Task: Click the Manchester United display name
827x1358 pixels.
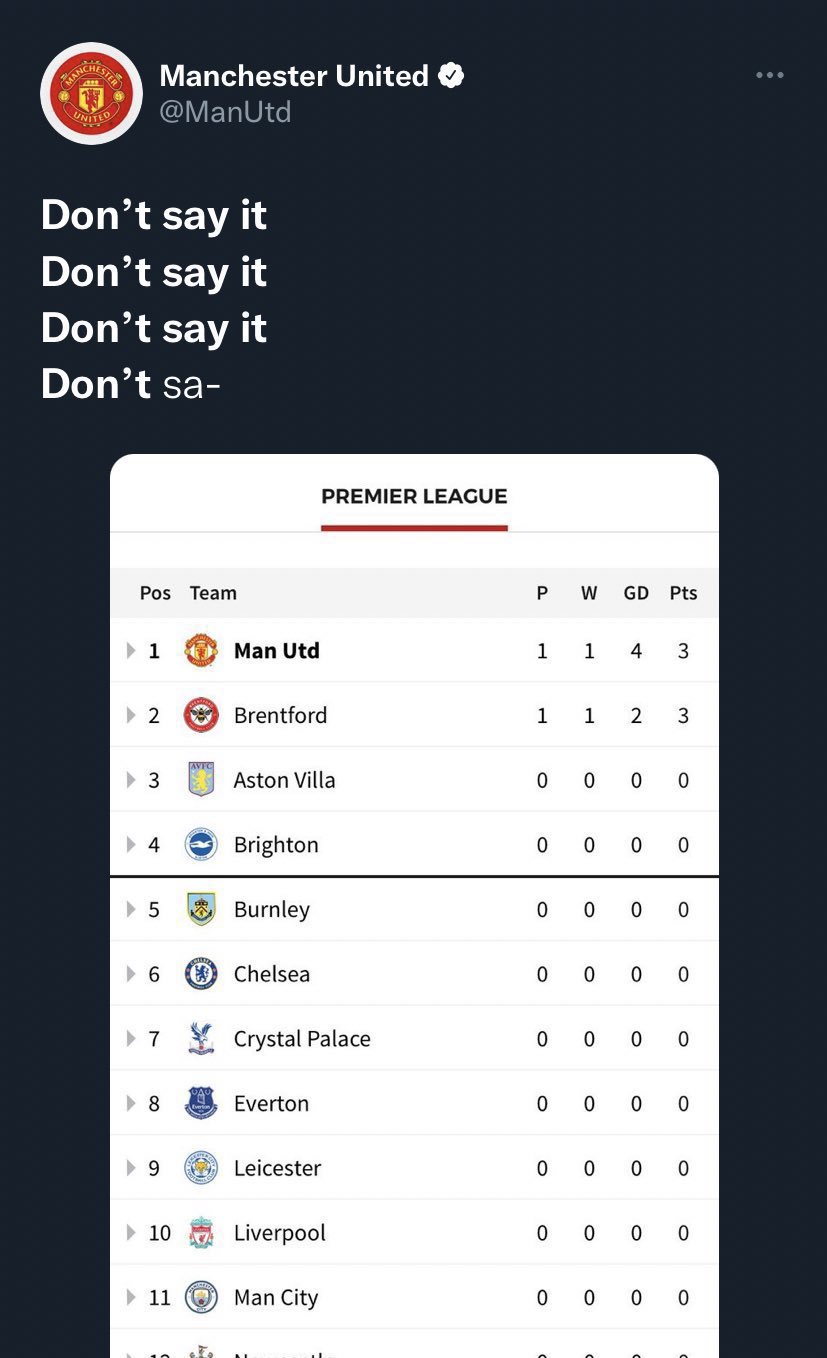Action: click(x=294, y=75)
